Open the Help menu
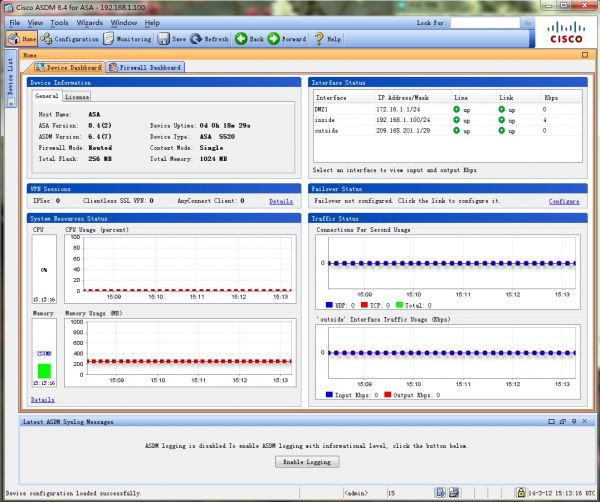 [152, 23]
